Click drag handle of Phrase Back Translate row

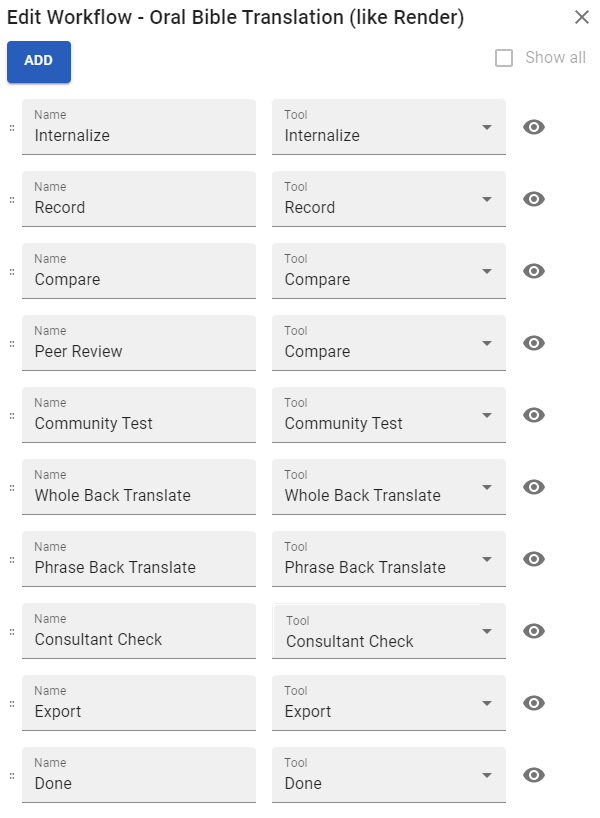tap(12, 560)
